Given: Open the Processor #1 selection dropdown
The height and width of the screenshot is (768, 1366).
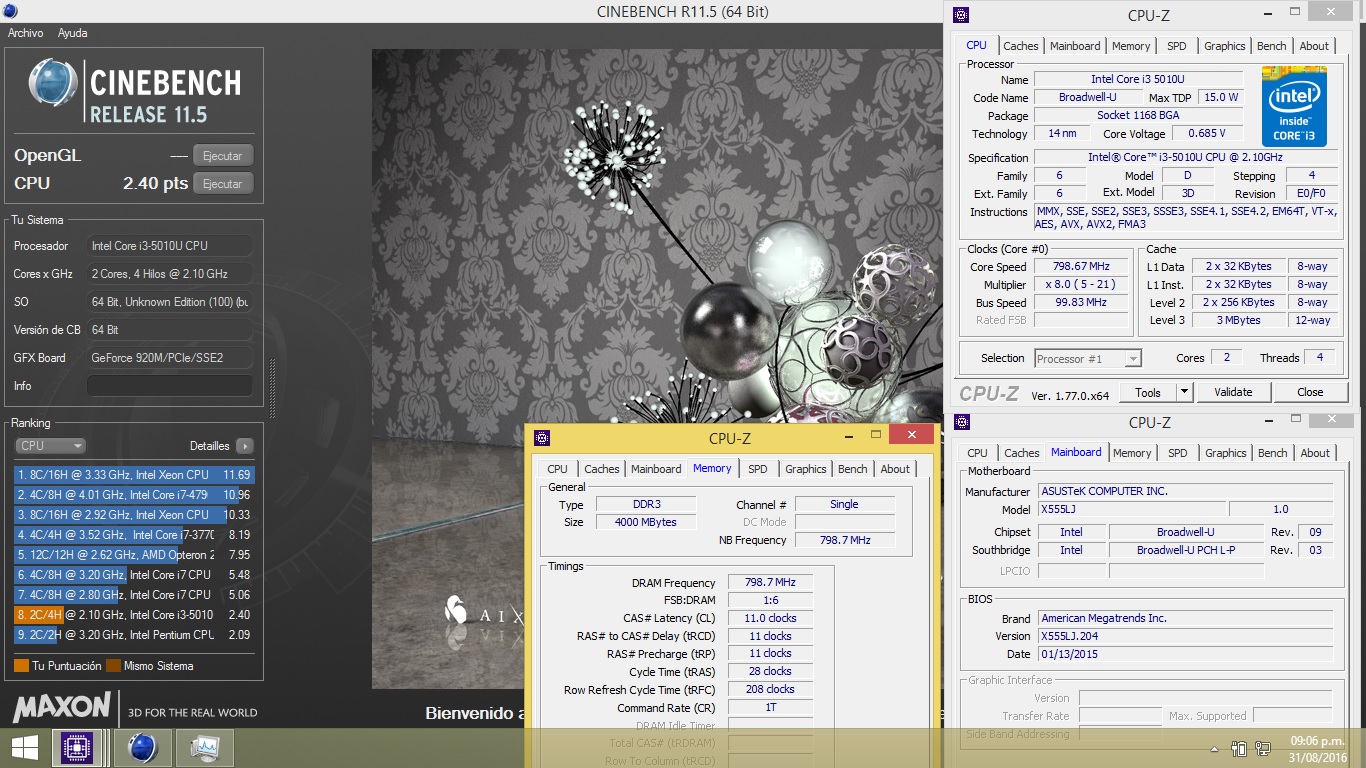Looking at the screenshot, I should click(x=1088, y=358).
